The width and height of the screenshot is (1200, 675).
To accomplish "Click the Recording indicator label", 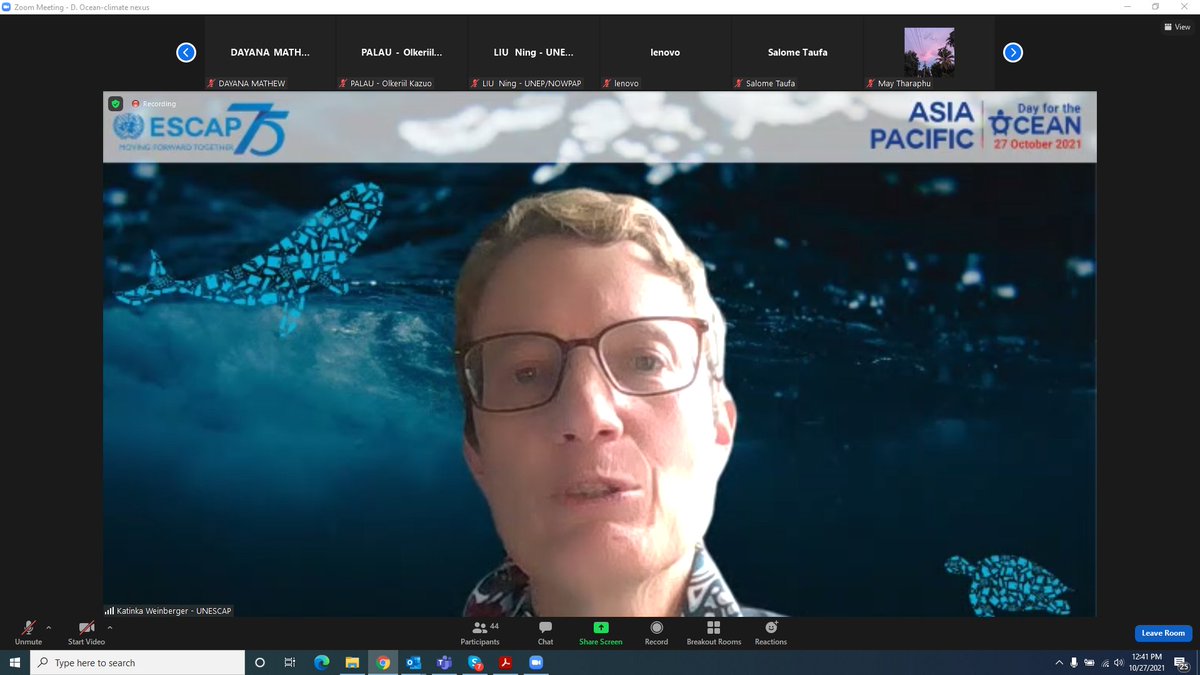I will (x=153, y=104).
